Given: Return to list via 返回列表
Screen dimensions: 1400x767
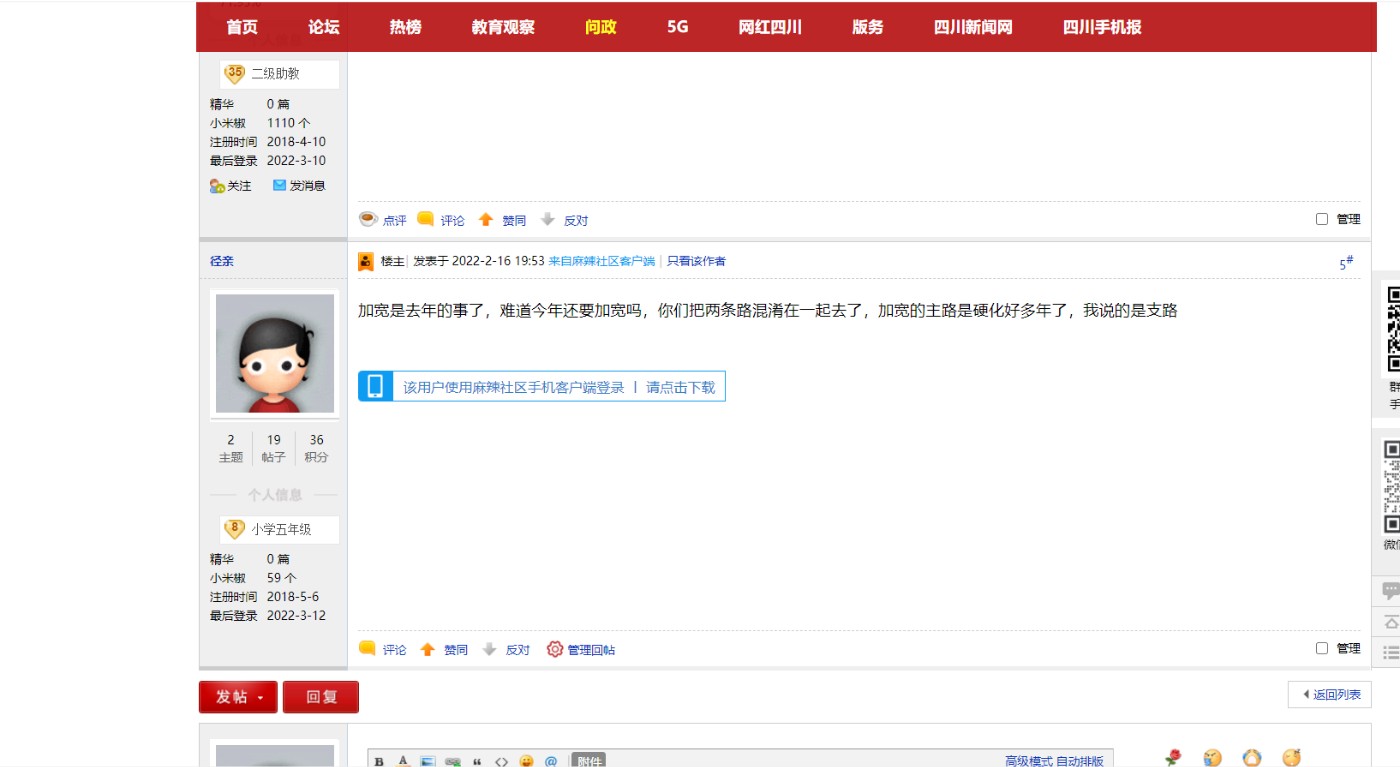Looking at the screenshot, I should tap(1330, 694).
